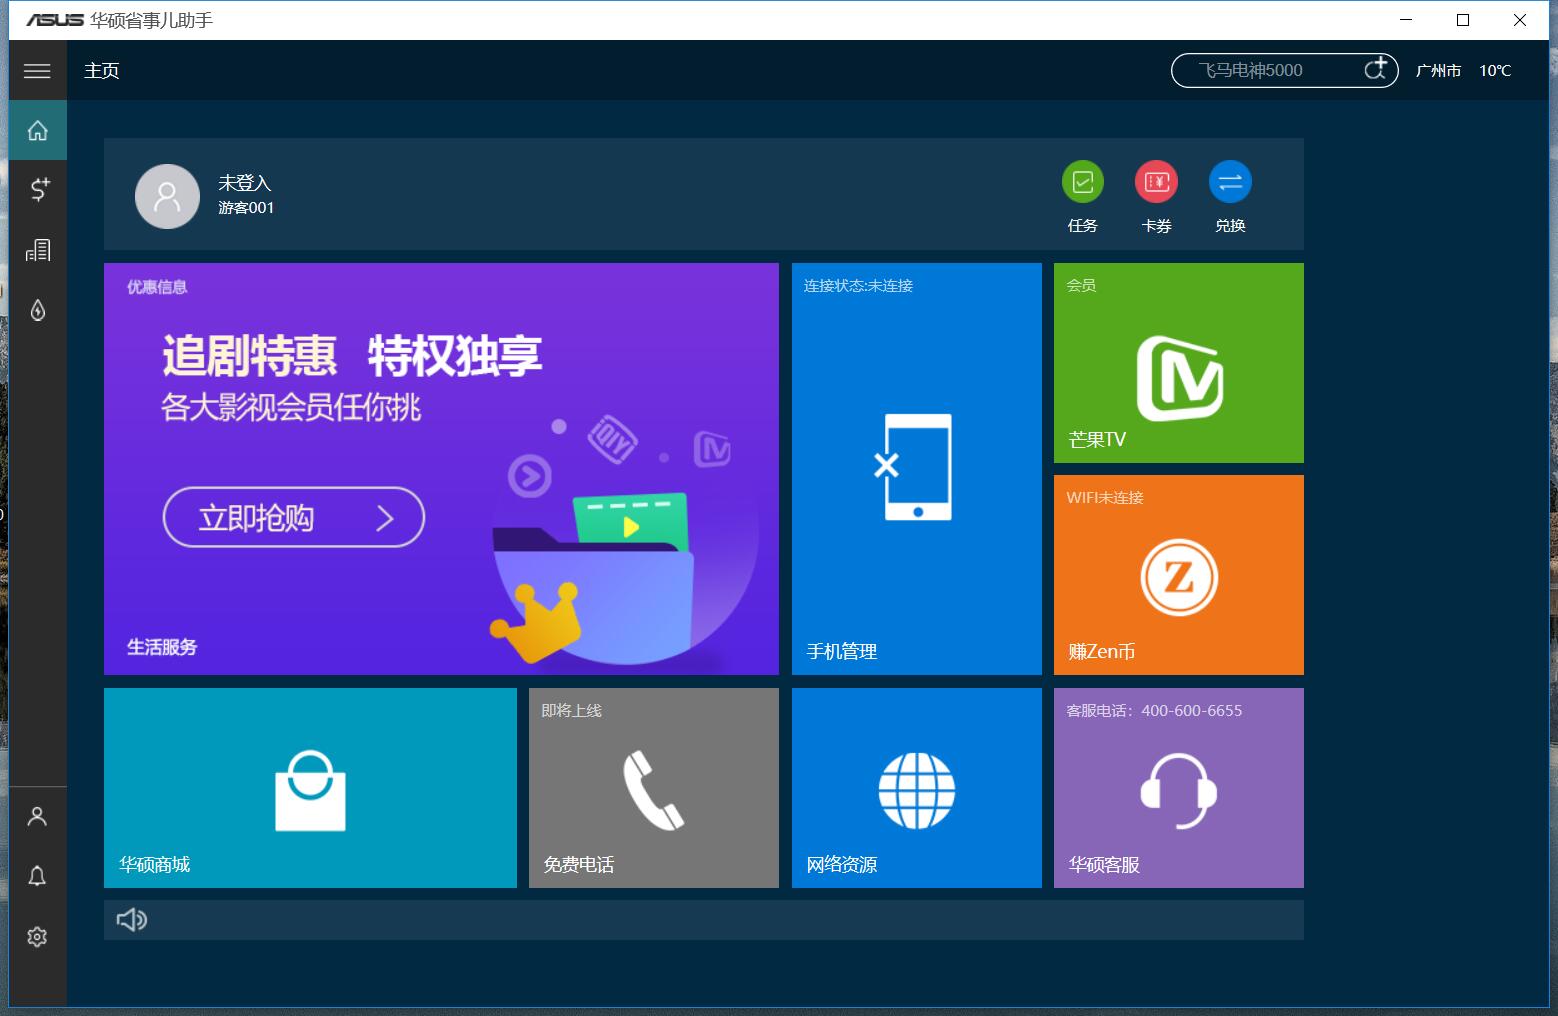Open the 任务 tasks icon
The image size is (1558, 1016).
tap(1082, 182)
